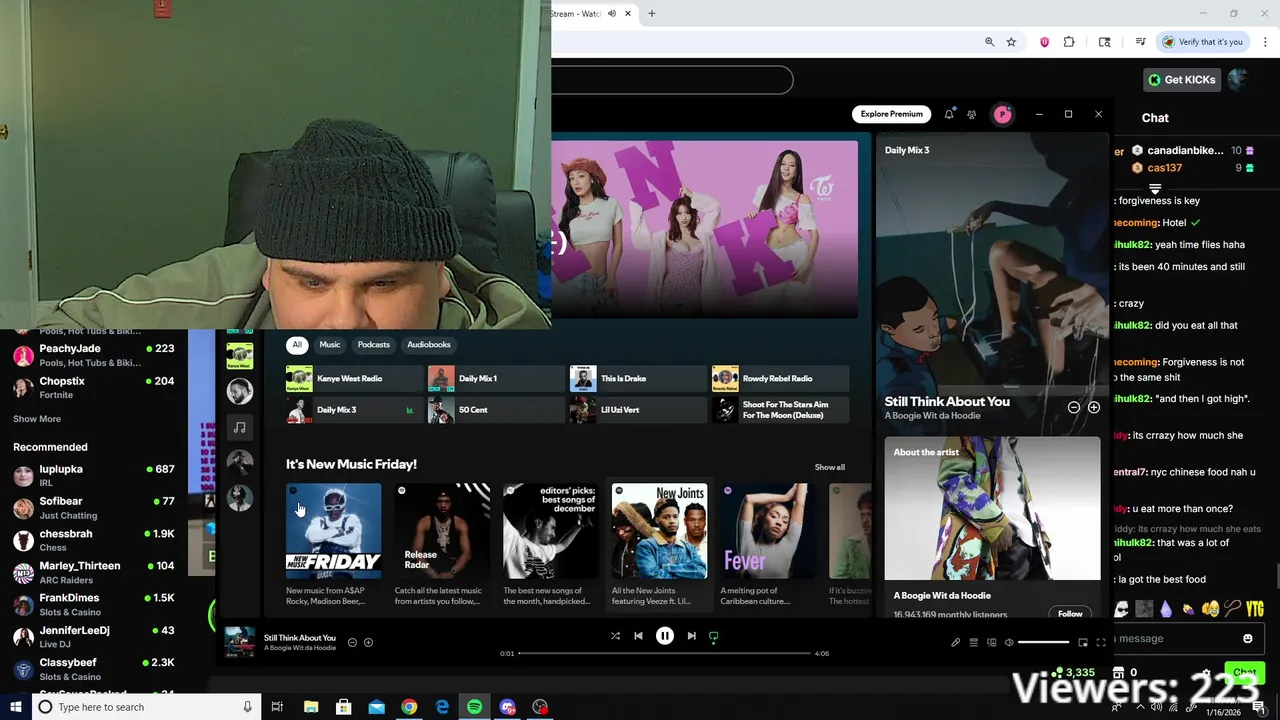1280x720 pixels.
Task: Open connect to a device icon
Action: pos(991,642)
